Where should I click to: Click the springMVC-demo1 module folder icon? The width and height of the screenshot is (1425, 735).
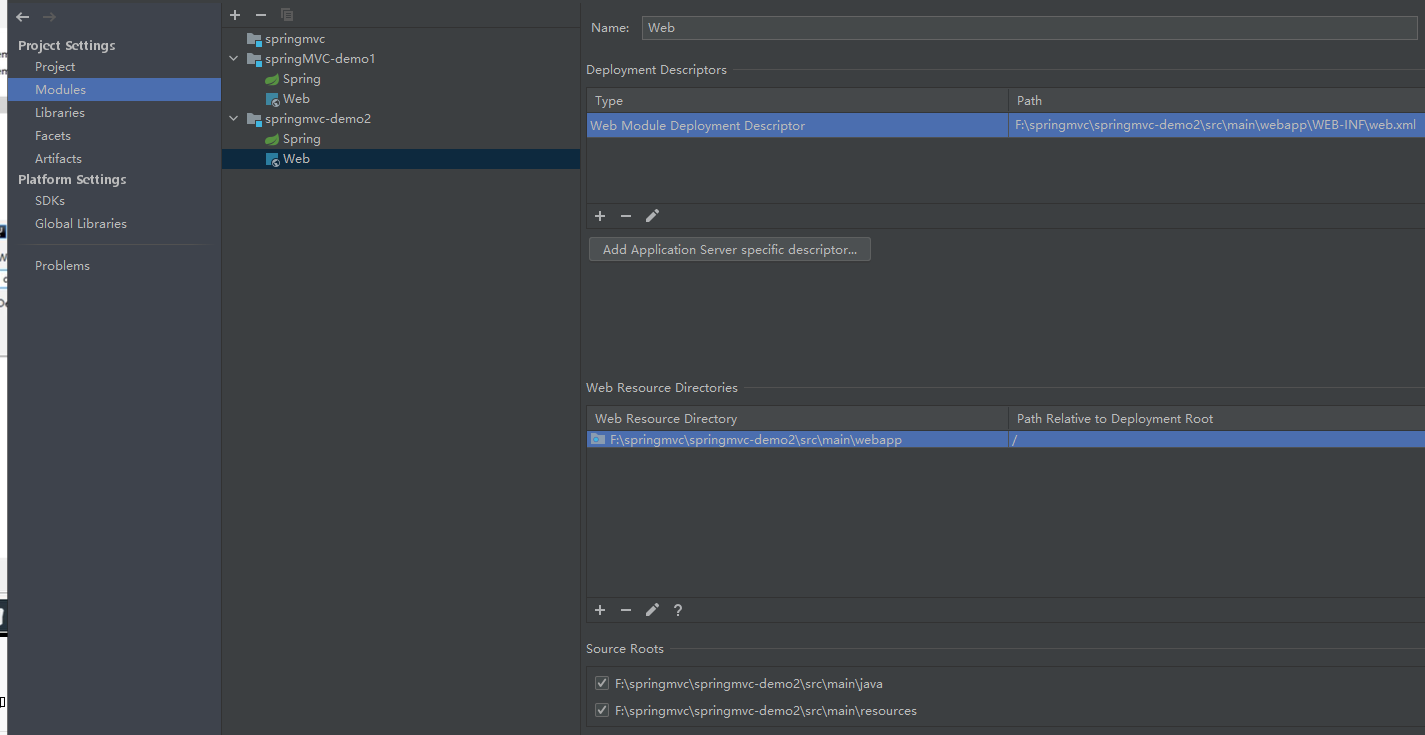[x=254, y=59]
